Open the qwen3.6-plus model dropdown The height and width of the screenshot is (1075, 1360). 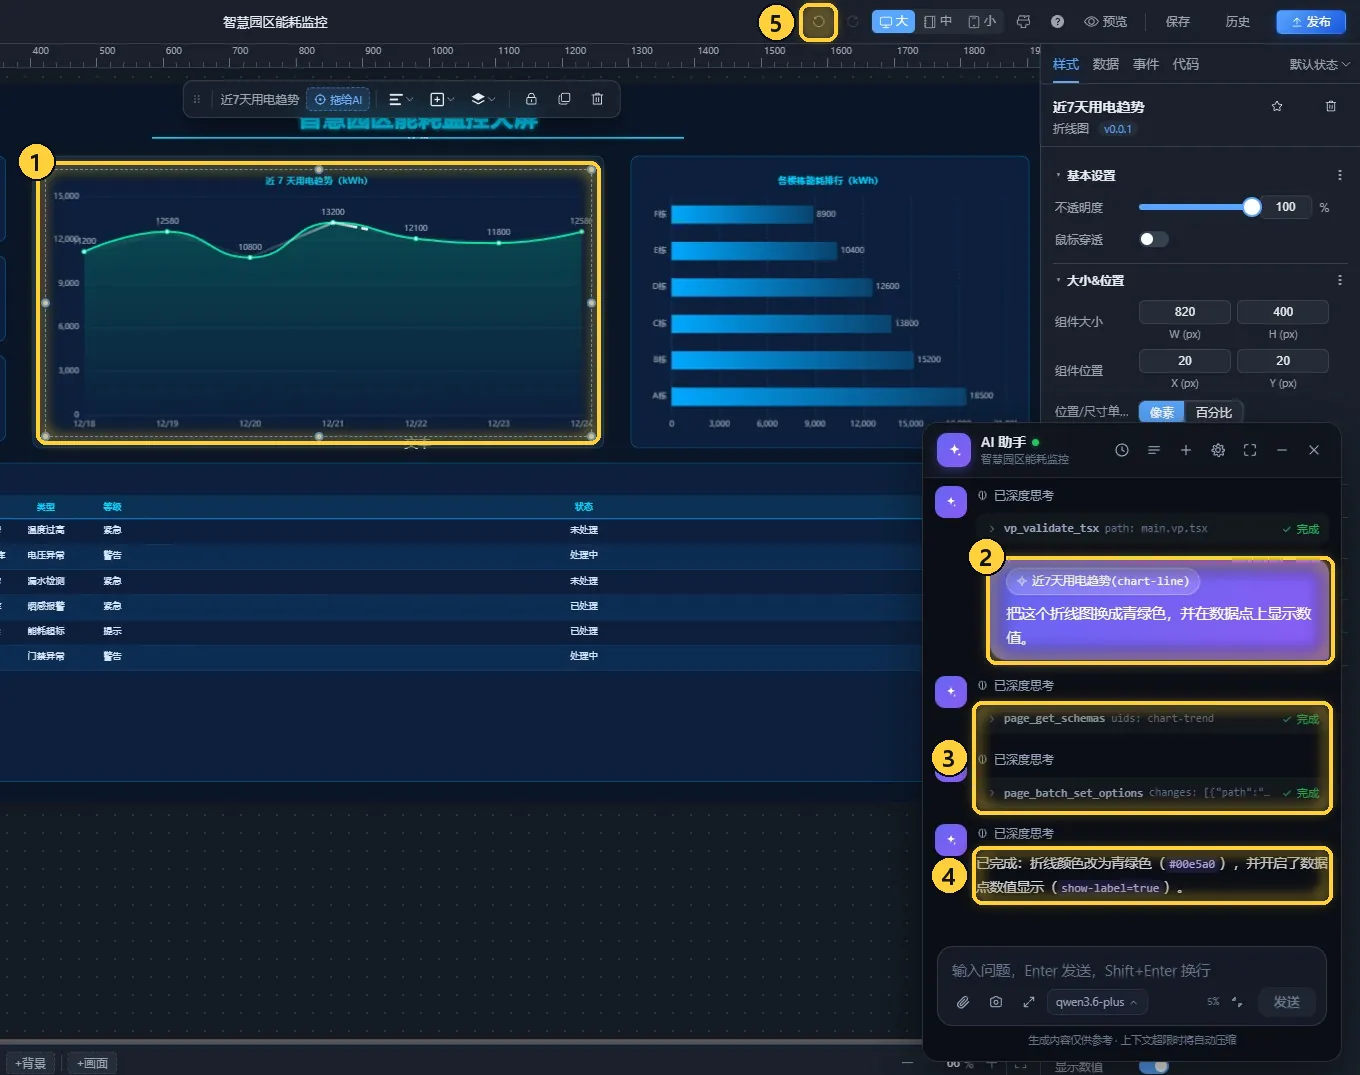[x=1096, y=1002]
